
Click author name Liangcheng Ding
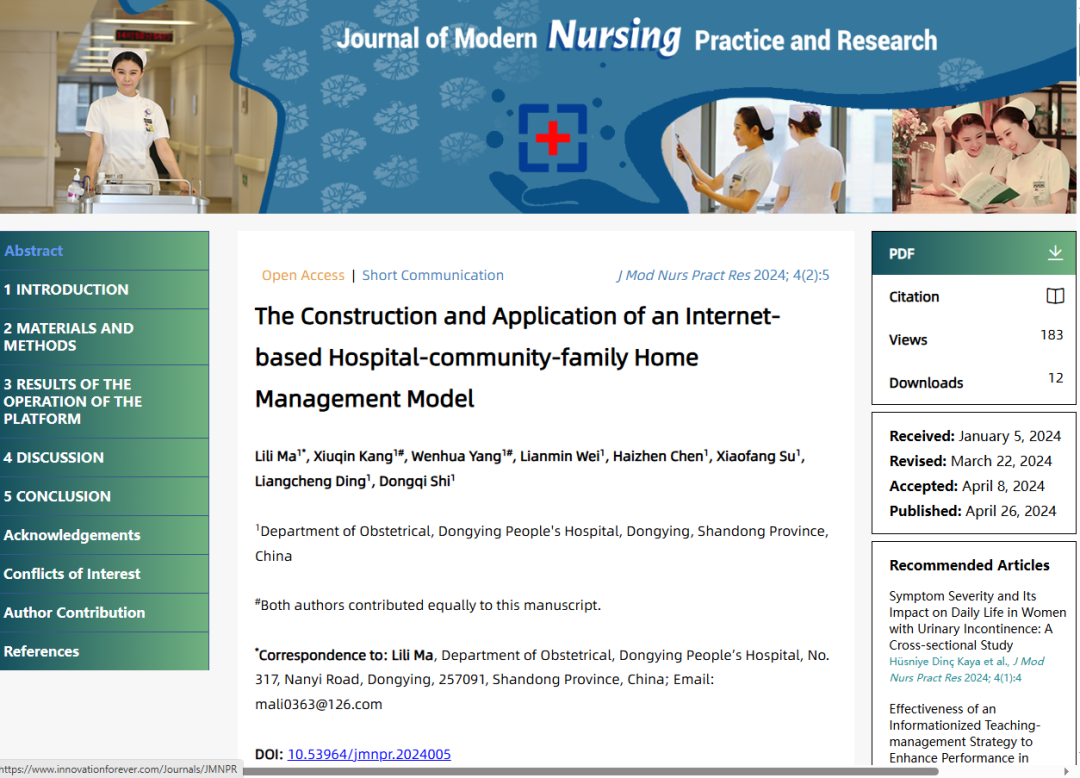click(310, 481)
